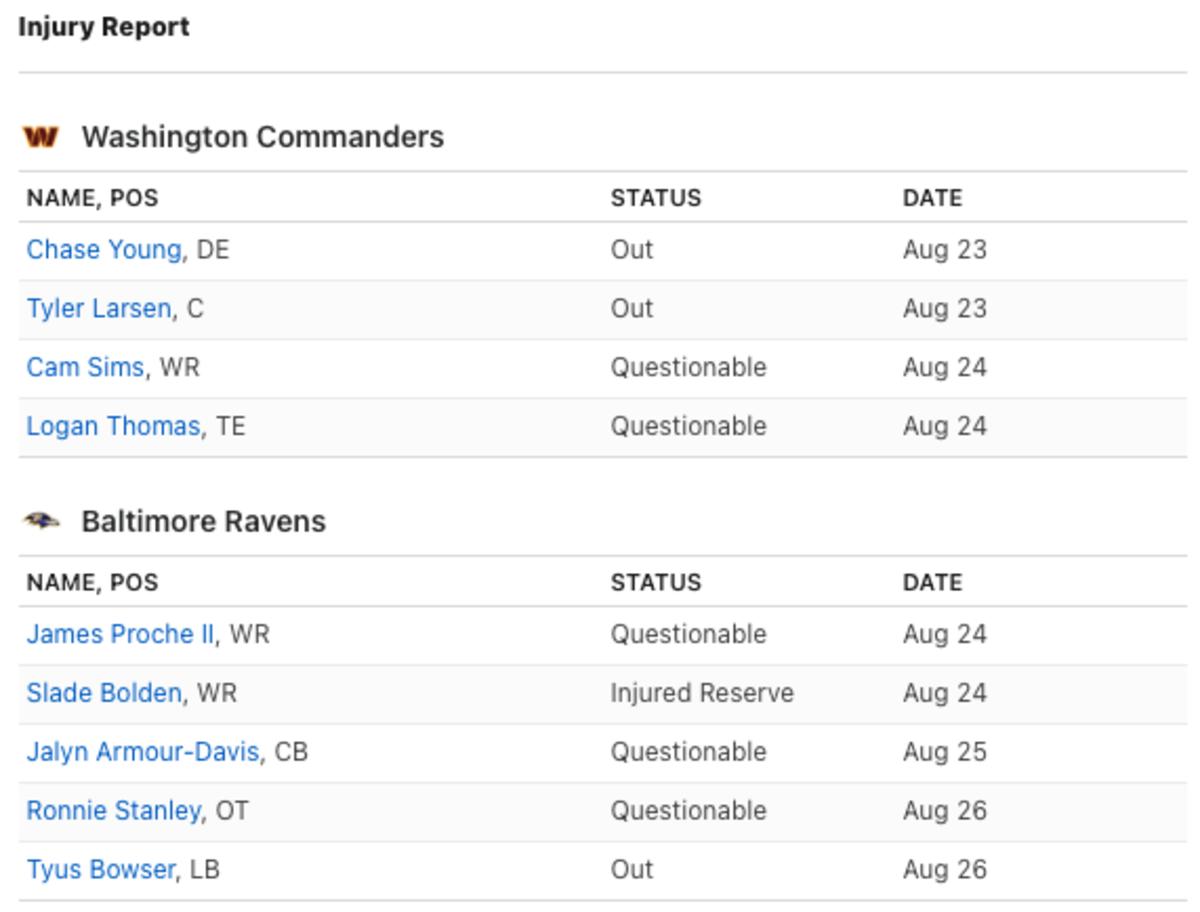The width and height of the screenshot is (1200, 912).
Task: Select the Jalyn Armour-Davis link
Action: (143, 752)
